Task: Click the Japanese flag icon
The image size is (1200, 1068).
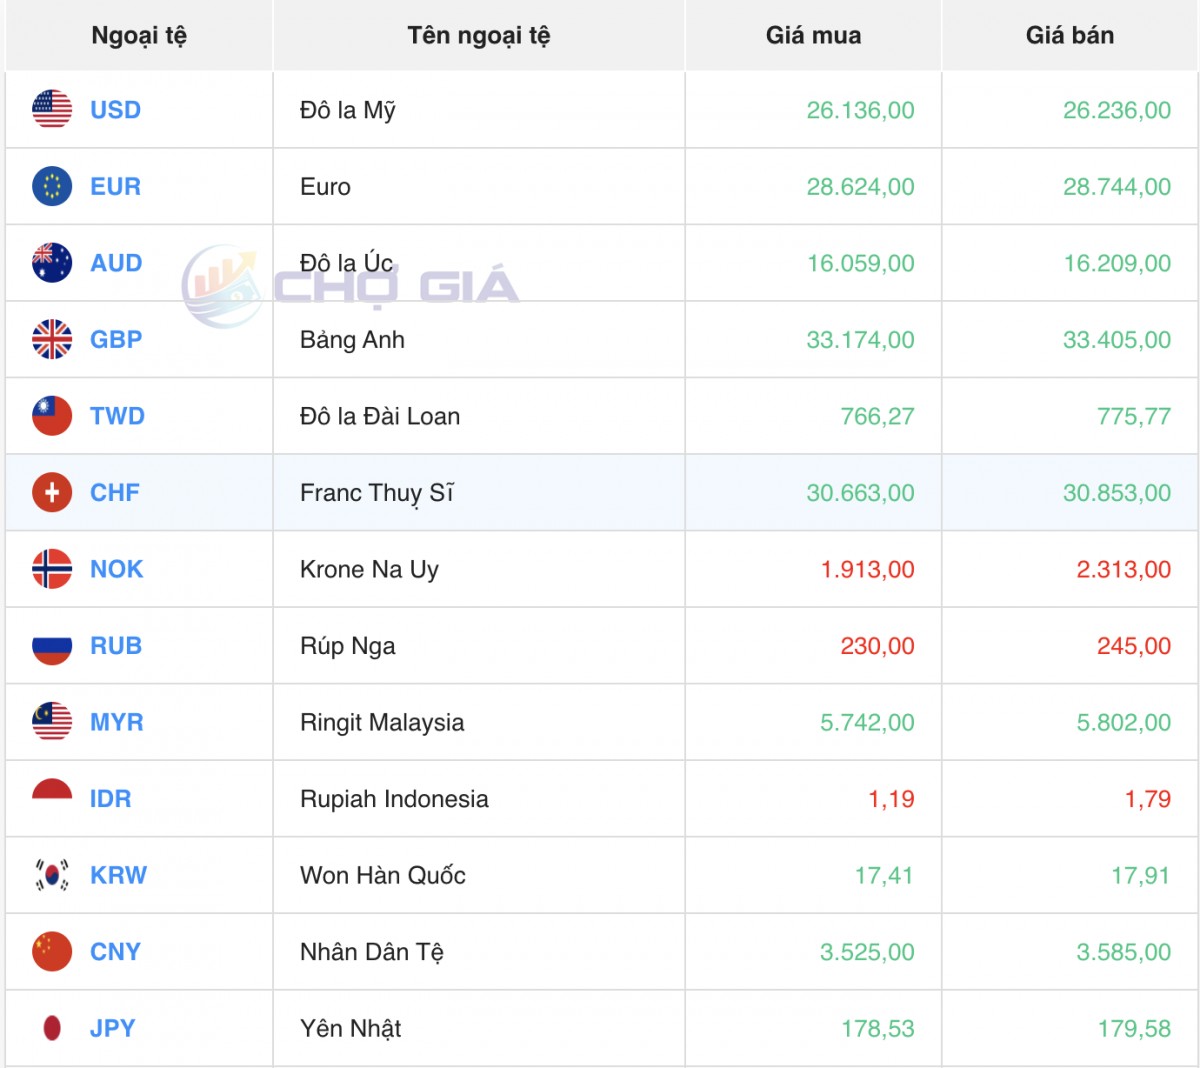Action: pyautogui.click(x=52, y=1028)
